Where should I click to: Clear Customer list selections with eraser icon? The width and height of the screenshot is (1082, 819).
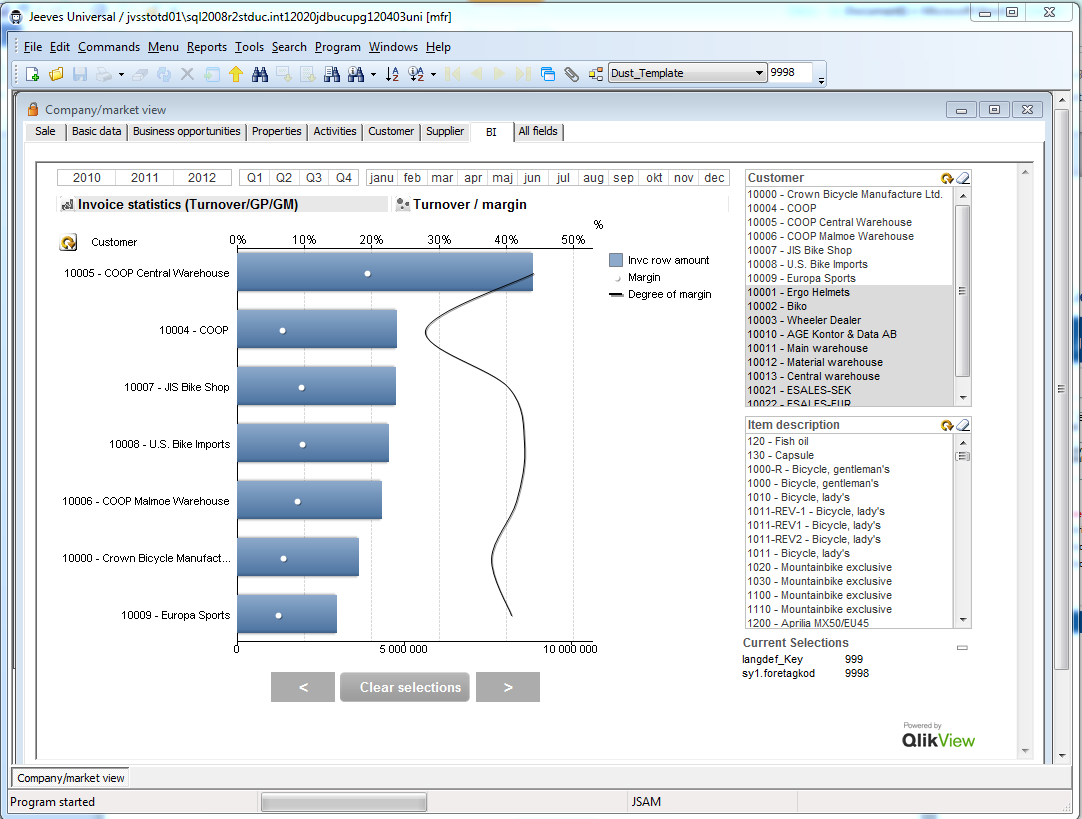tap(963, 178)
